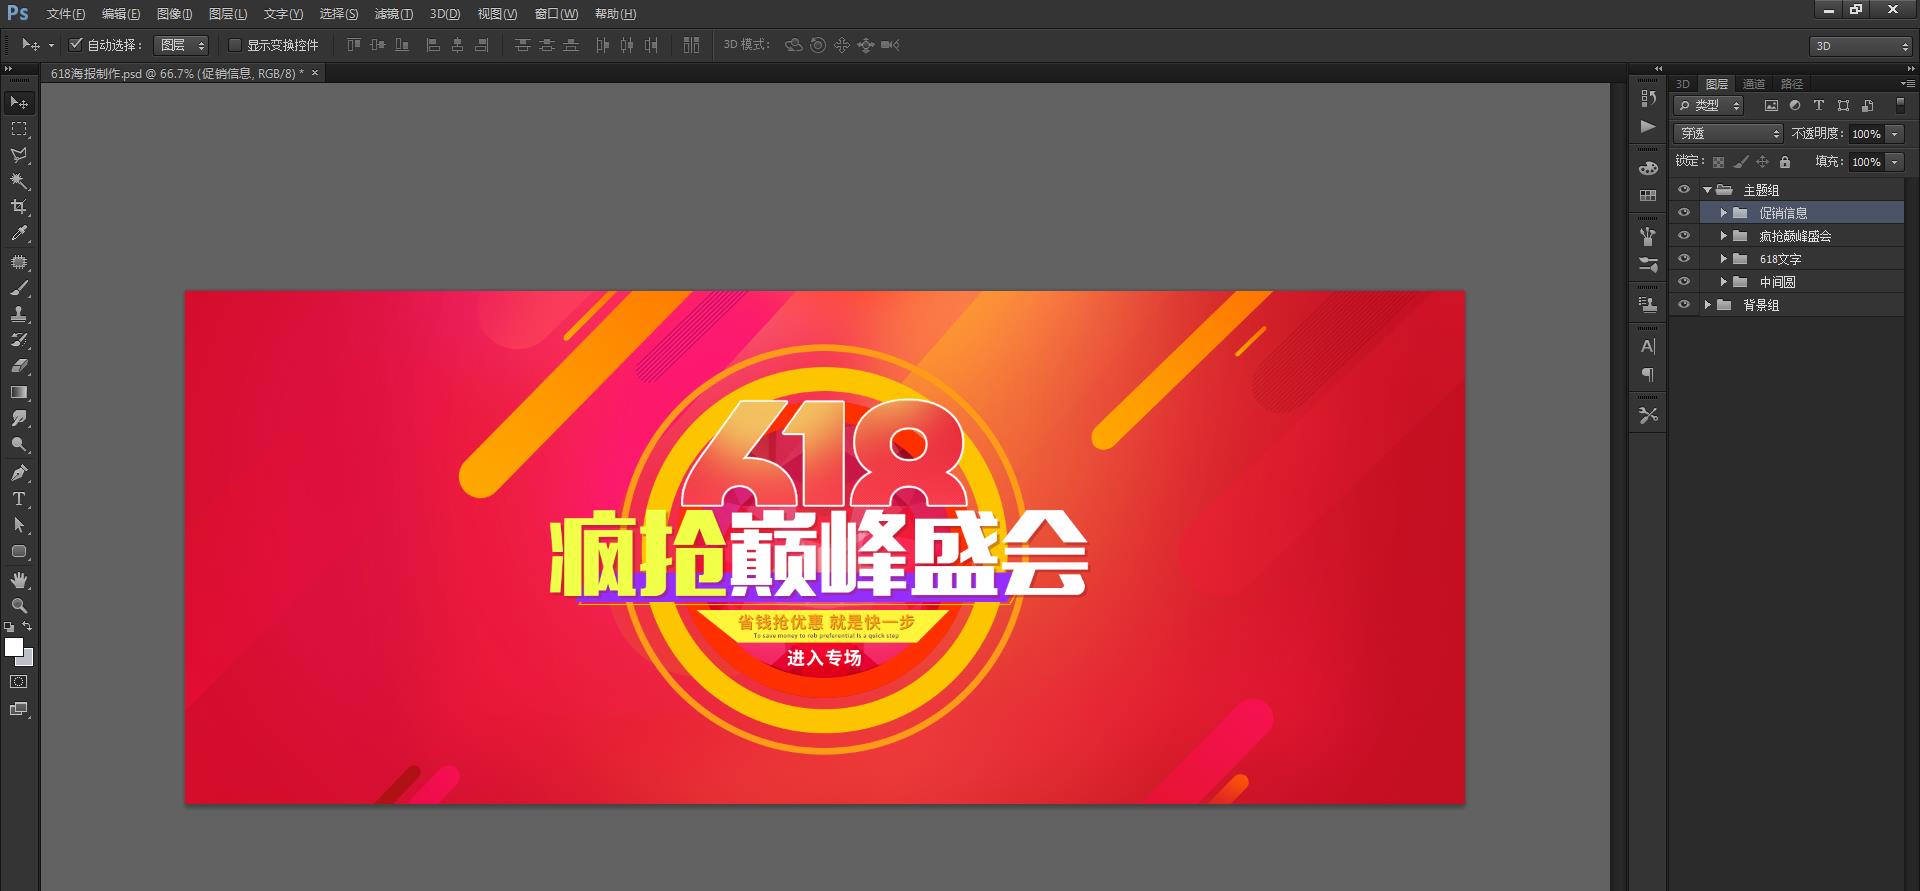Swap foreground and background colors icon
The width and height of the screenshot is (1920, 891).
point(27,626)
